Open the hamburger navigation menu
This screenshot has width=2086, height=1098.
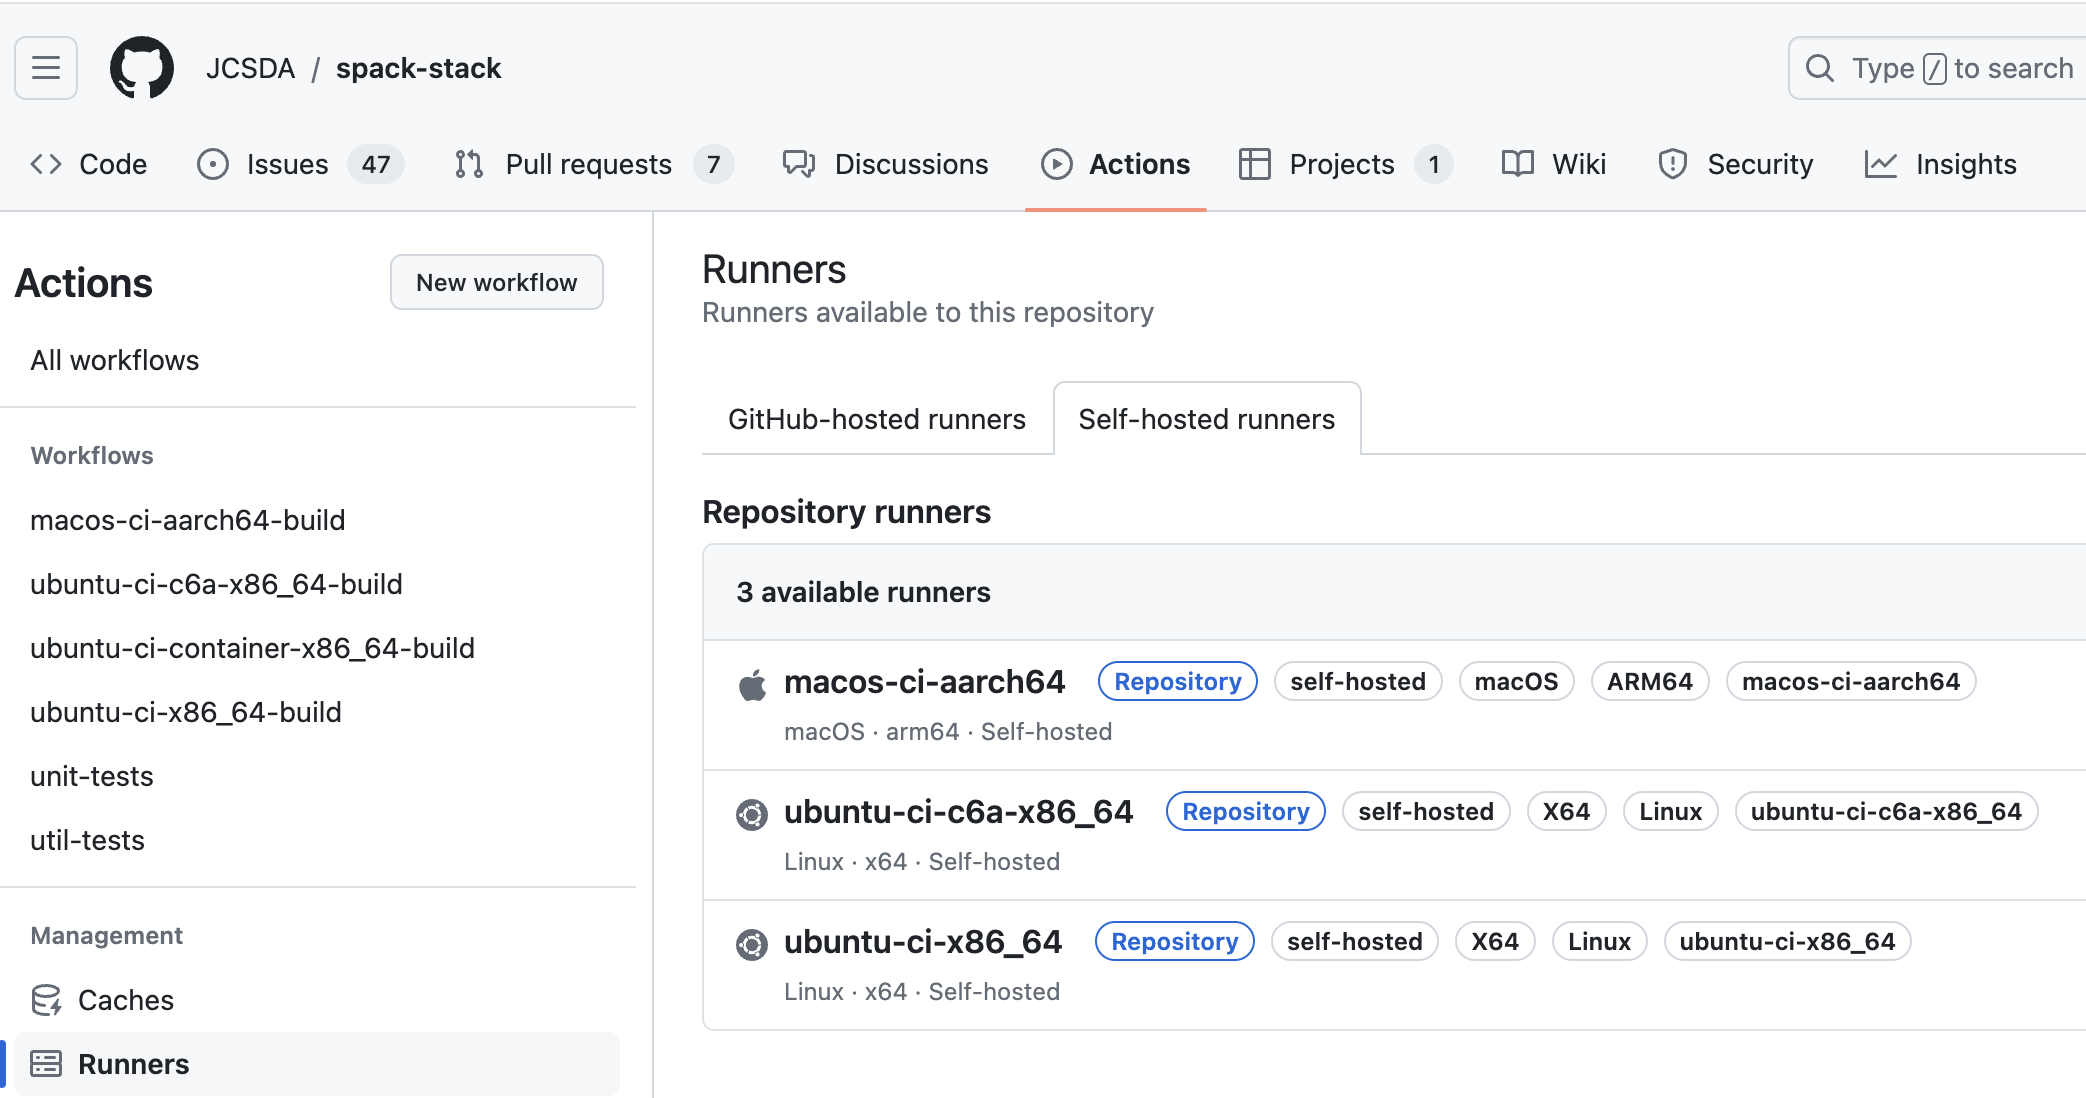point(46,68)
